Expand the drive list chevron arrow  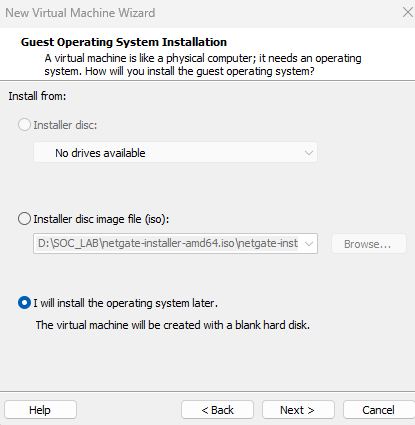309,153
